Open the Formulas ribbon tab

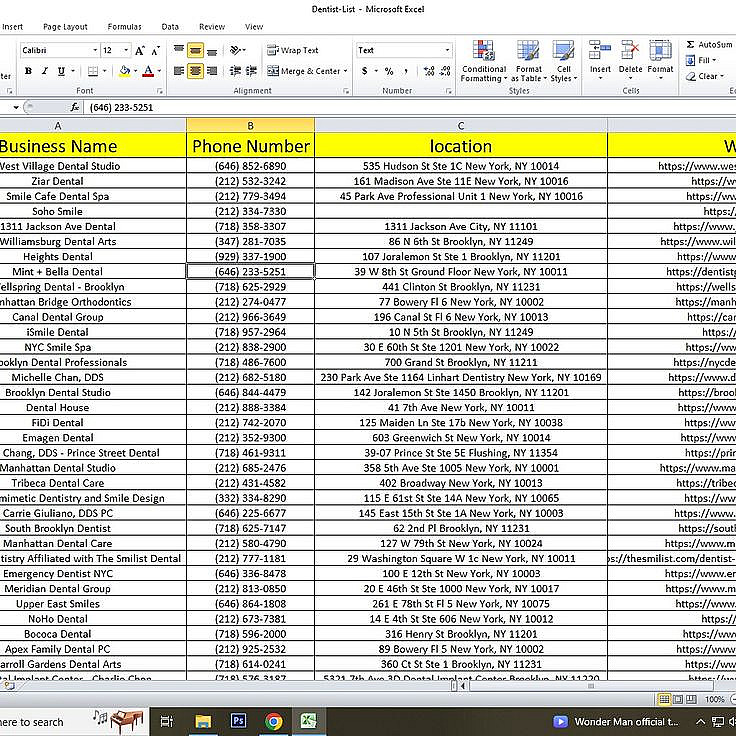point(124,27)
